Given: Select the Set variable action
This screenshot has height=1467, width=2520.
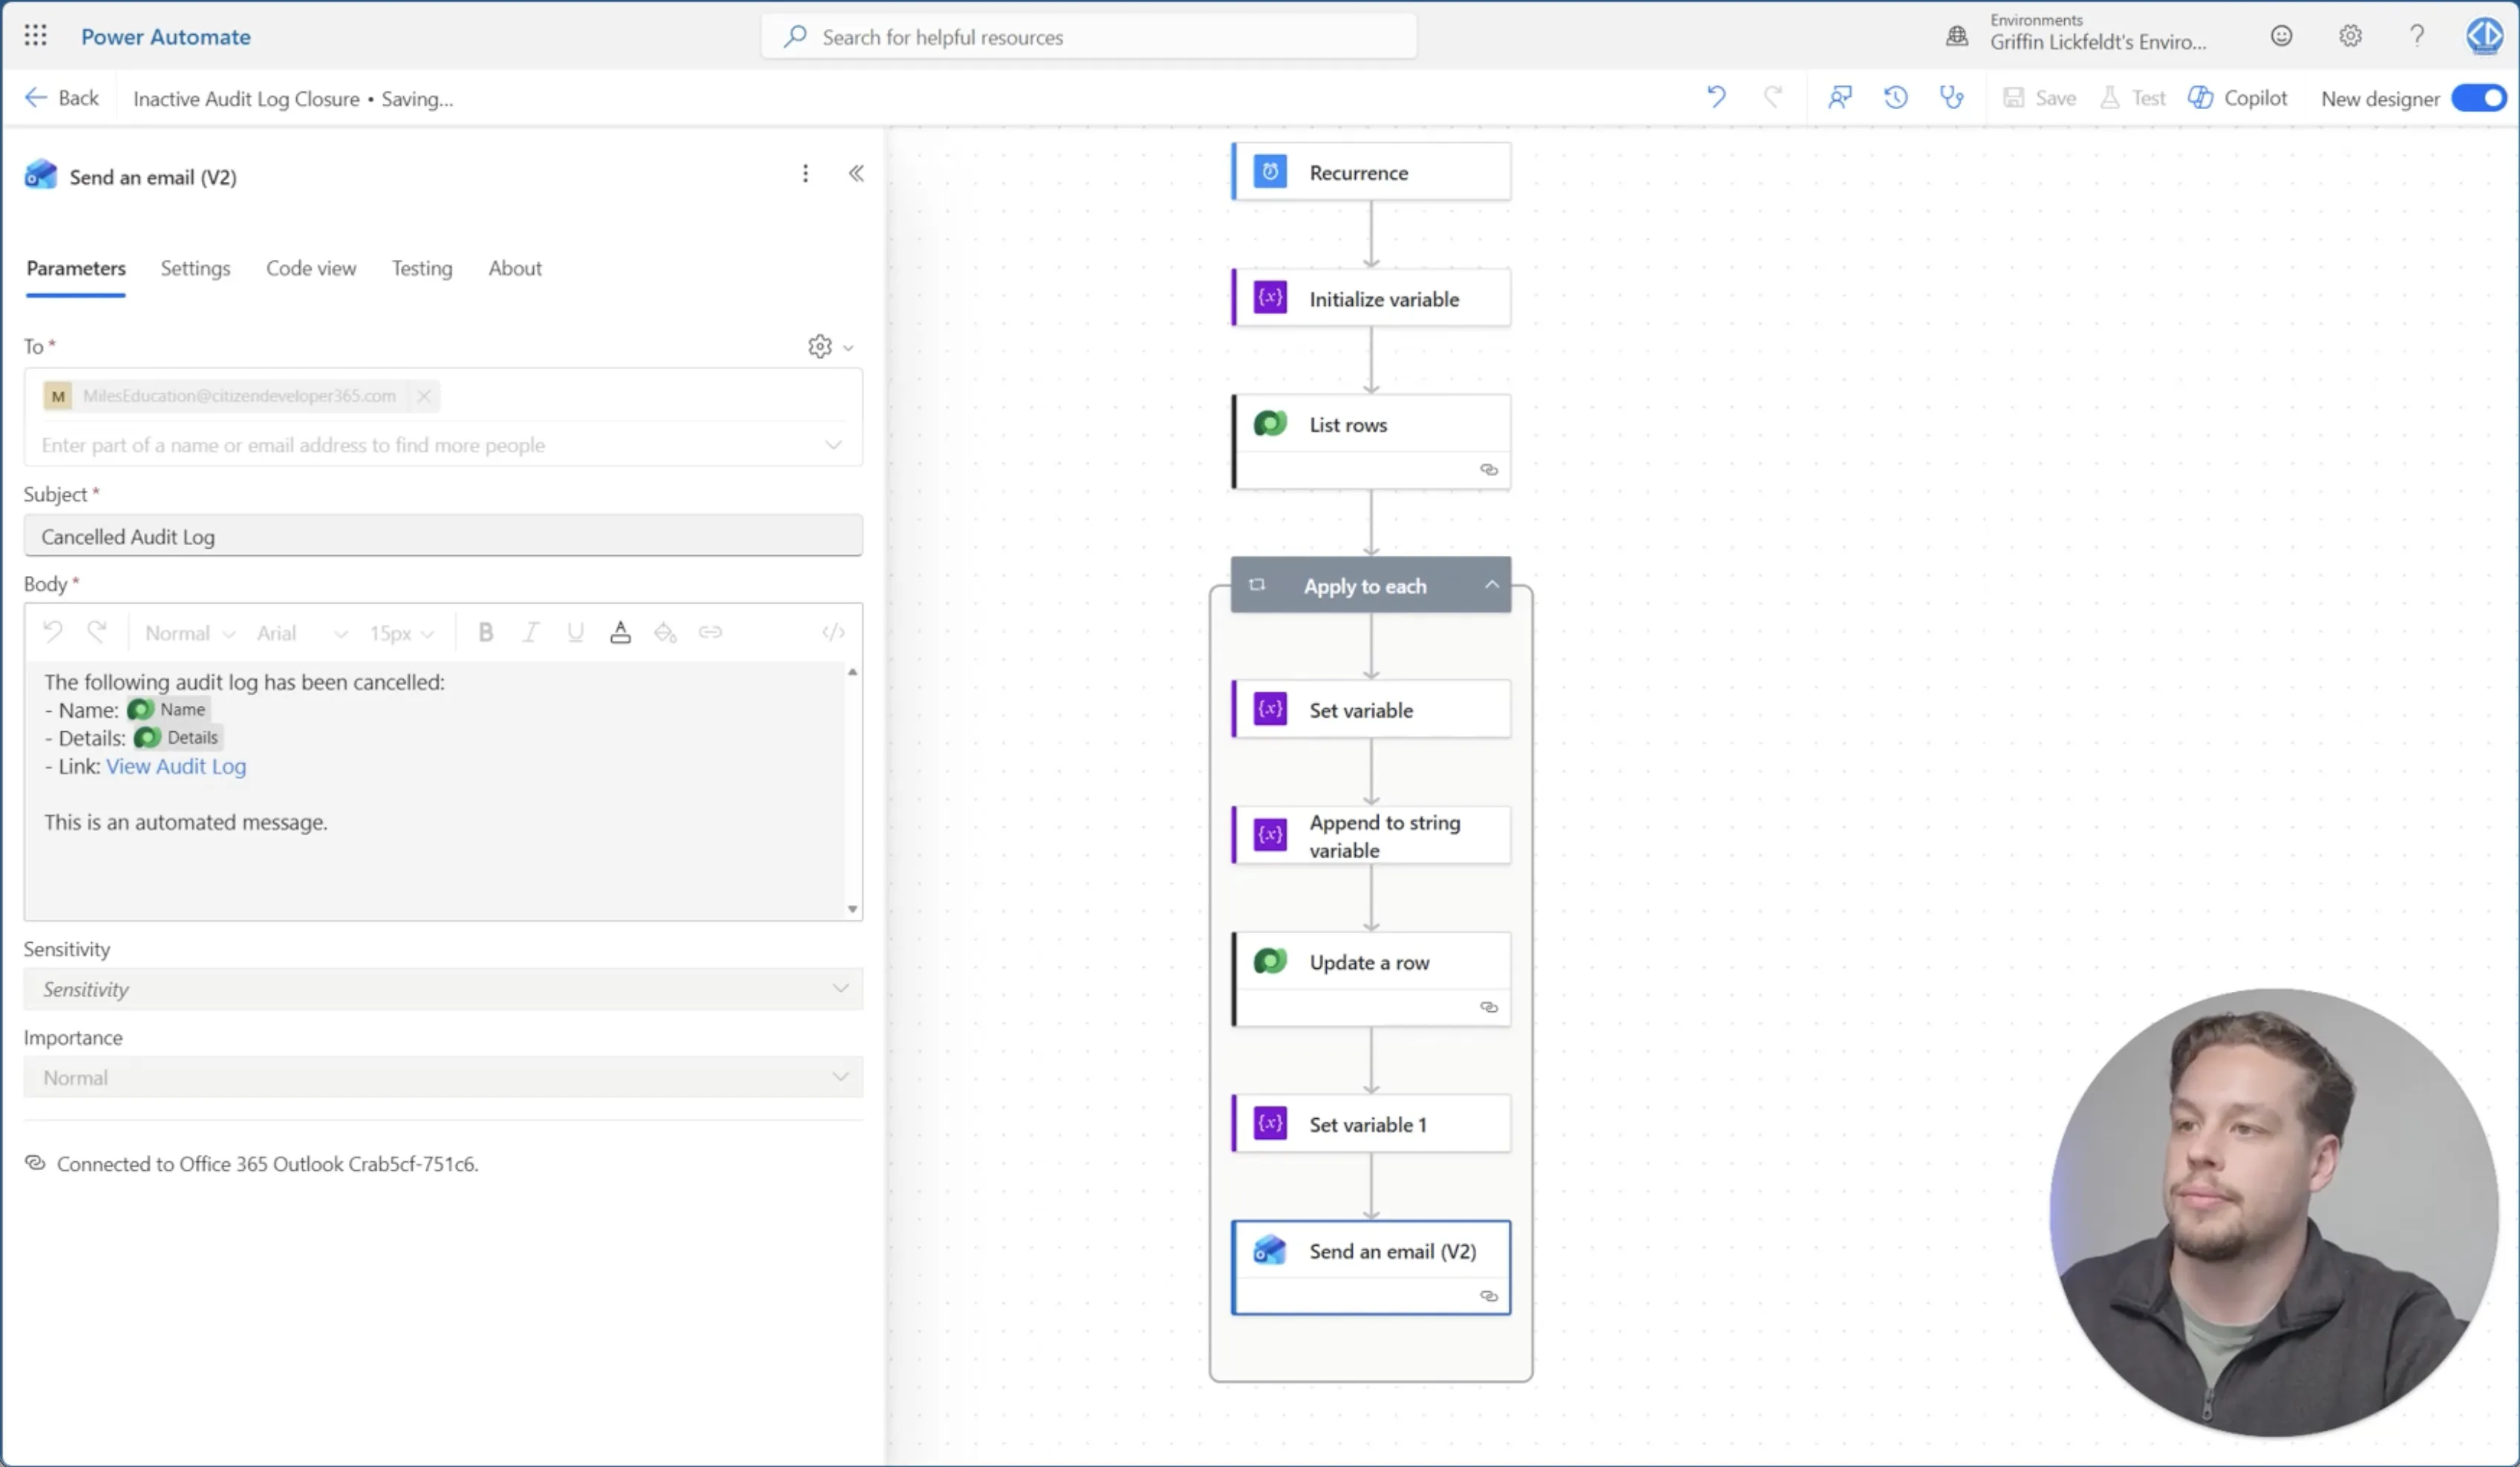Looking at the screenshot, I should pos(1371,710).
